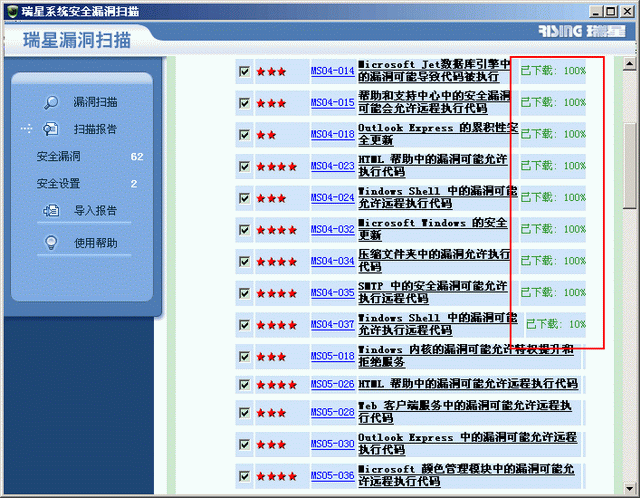Image resolution: width=640 pixels, height=498 pixels.
Task: Select the 扫描报告 menu item
Action: click(x=95, y=129)
